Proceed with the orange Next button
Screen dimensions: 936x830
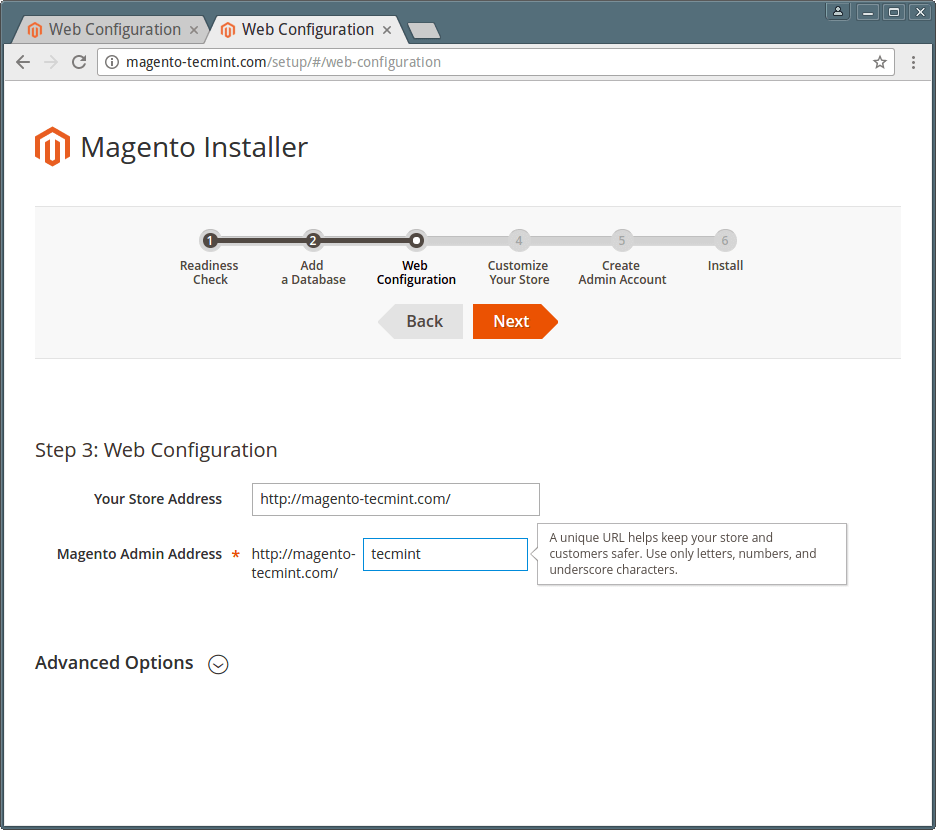[x=515, y=321]
